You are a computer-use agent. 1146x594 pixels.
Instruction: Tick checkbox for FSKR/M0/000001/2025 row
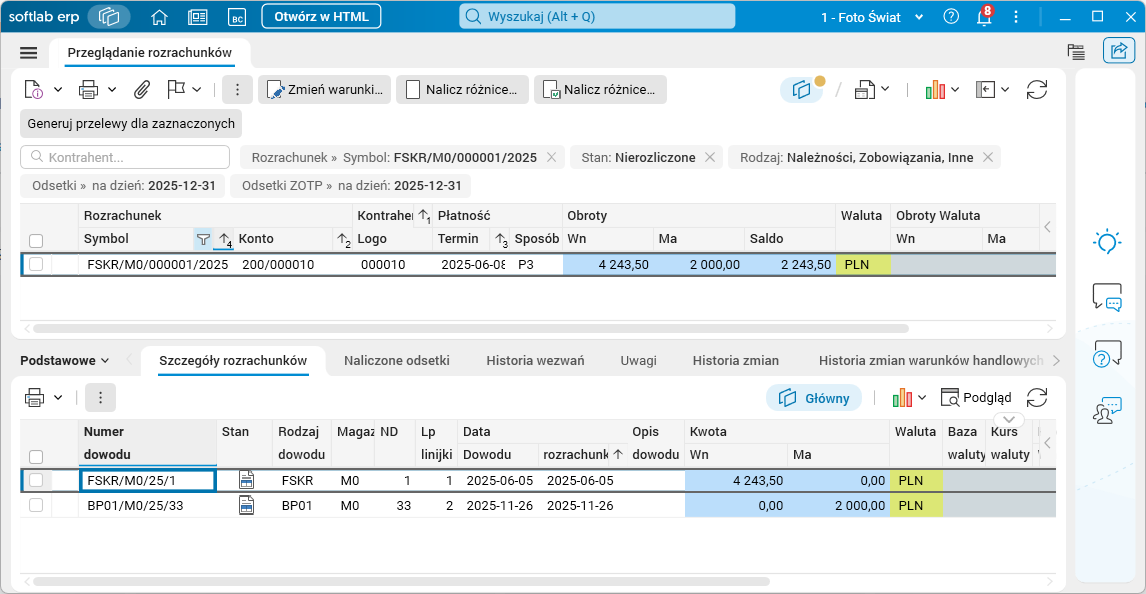[36, 264]
